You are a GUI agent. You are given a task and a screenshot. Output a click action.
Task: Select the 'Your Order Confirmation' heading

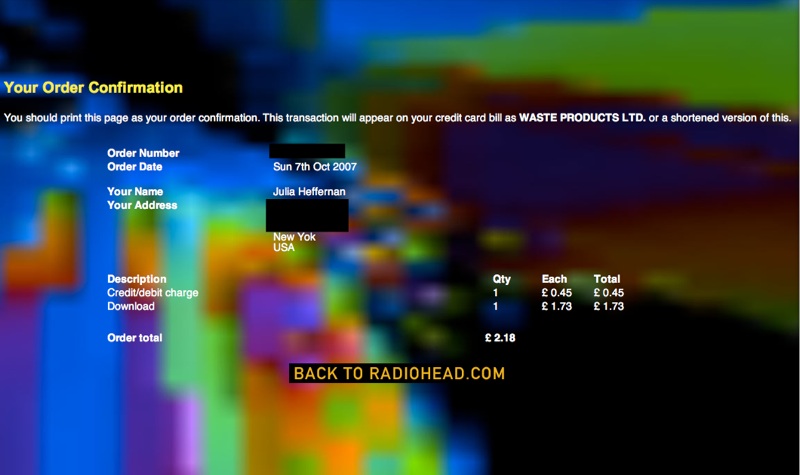click(x=93, y=87)
